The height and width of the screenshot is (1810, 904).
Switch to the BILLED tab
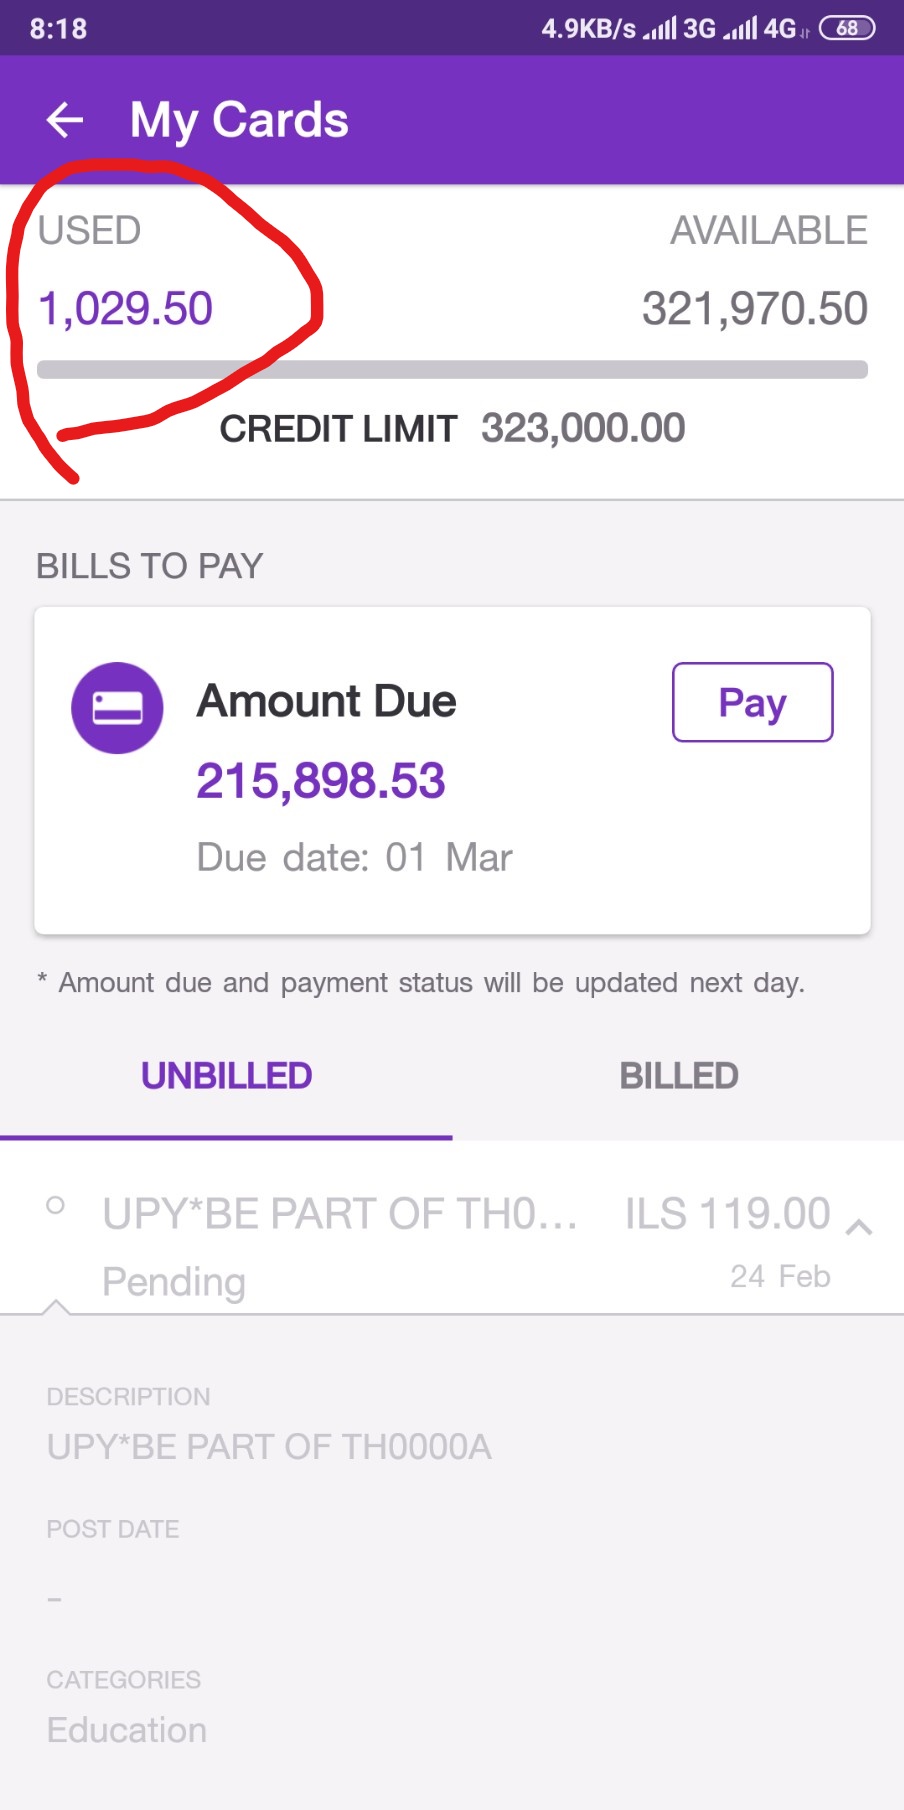point(678,1076)
